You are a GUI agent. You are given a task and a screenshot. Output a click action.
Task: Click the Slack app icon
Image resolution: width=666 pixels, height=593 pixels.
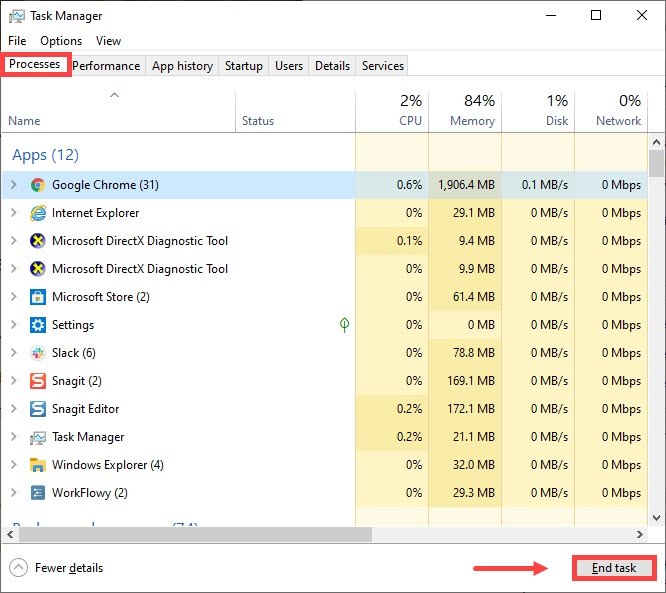pos(38,353)
